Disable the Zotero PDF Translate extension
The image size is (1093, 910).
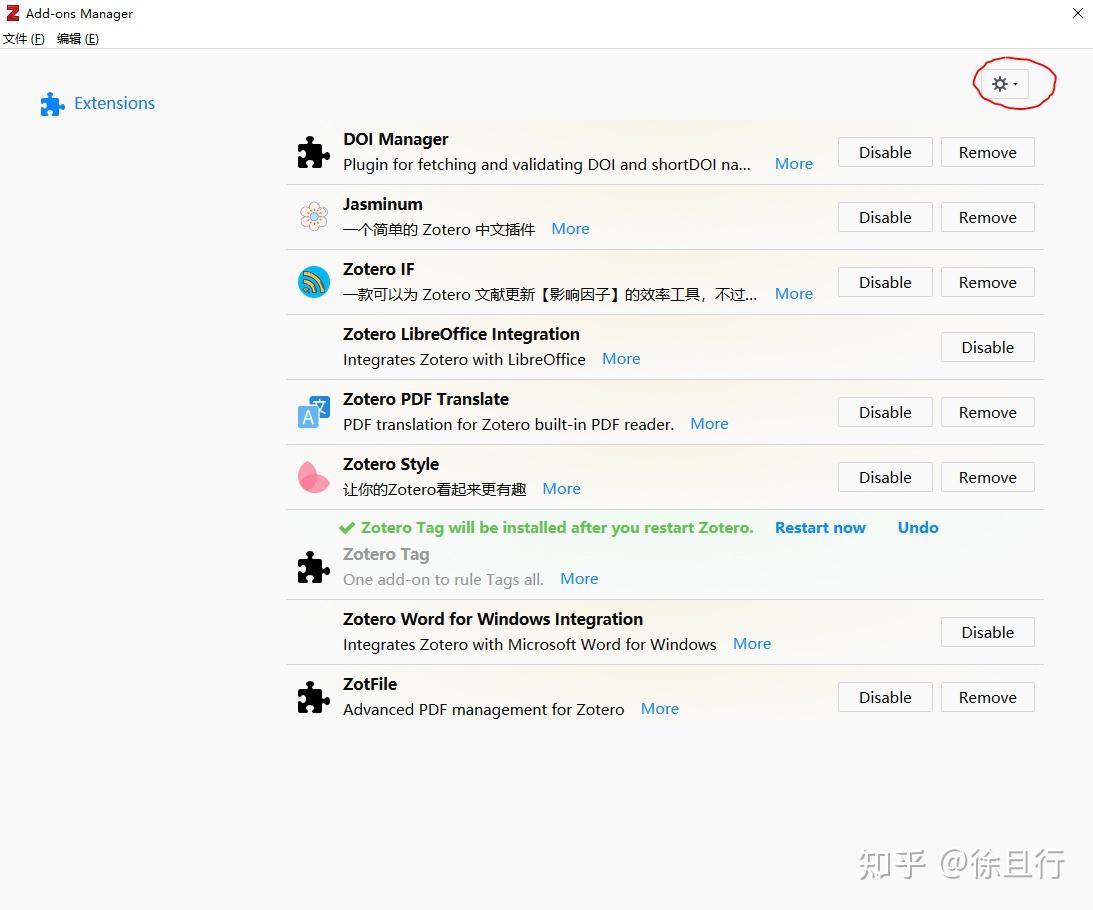885,411
